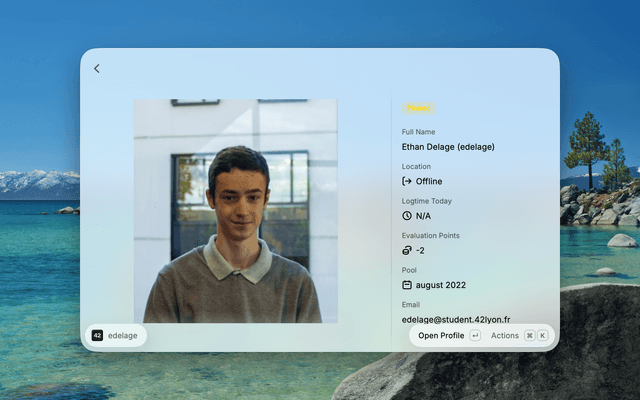Click the -2 evaluation points value

point(420,251)
